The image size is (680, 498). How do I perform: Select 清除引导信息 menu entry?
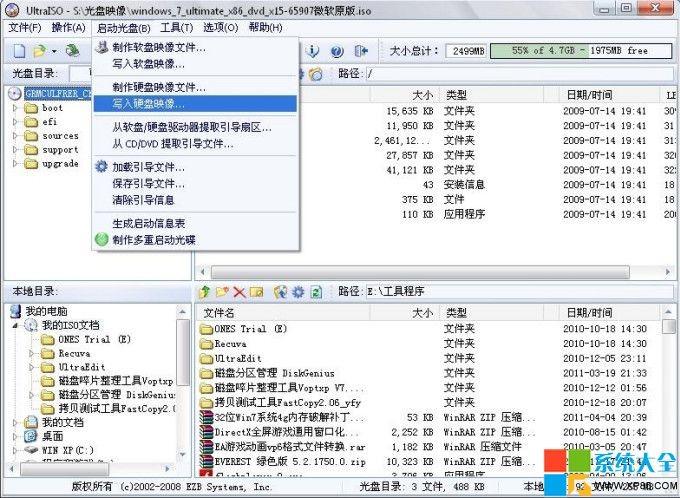pyautogui.click(x=196, y=200)
